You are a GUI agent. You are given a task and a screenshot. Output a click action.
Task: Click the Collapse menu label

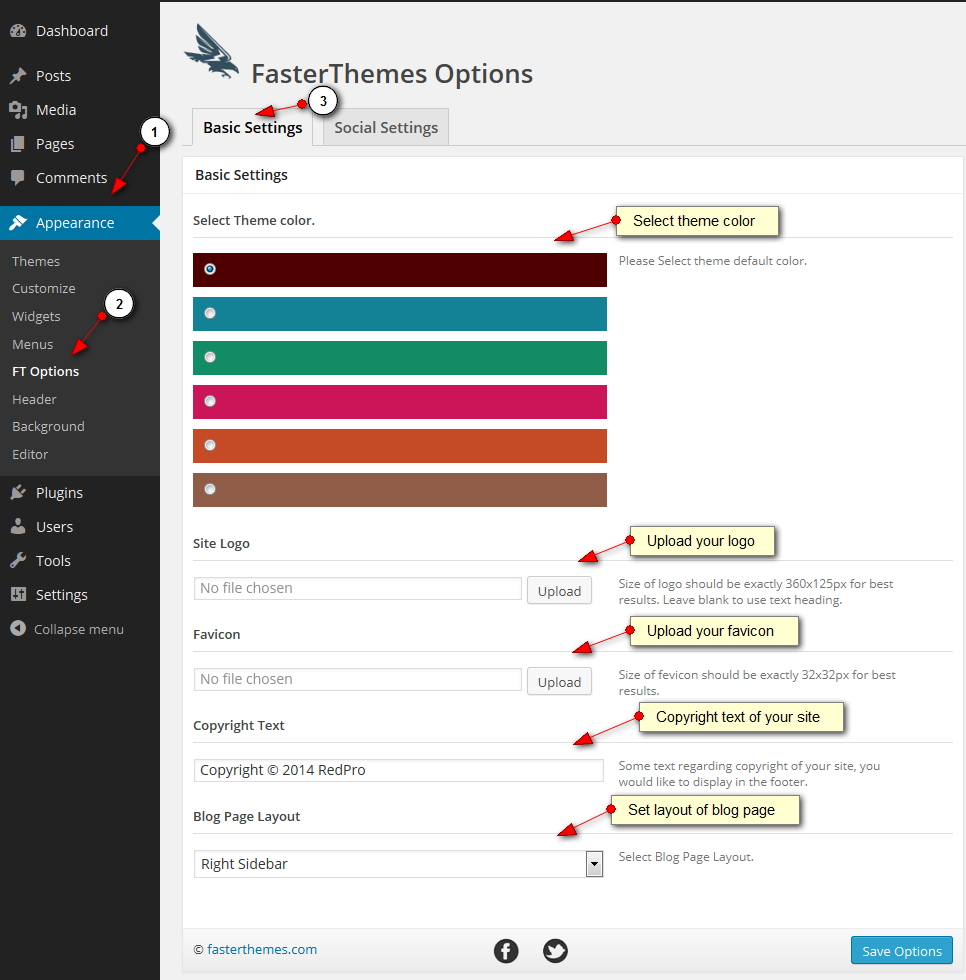click(x=79, y=629)
